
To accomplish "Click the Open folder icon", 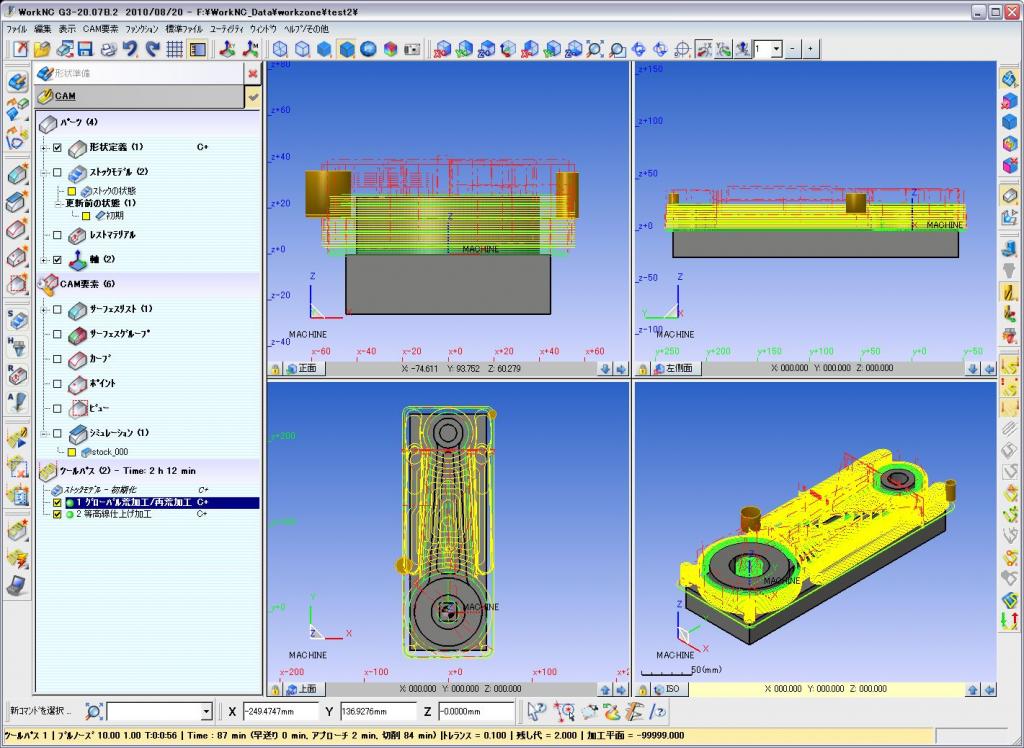I will [x=42, y=49].
